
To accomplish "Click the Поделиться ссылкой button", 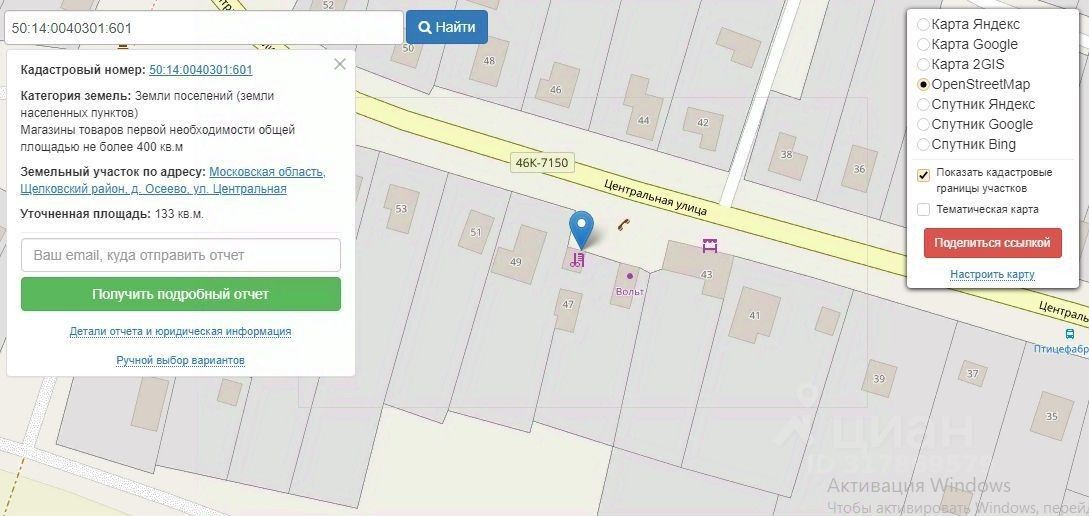I will (992, 243).
